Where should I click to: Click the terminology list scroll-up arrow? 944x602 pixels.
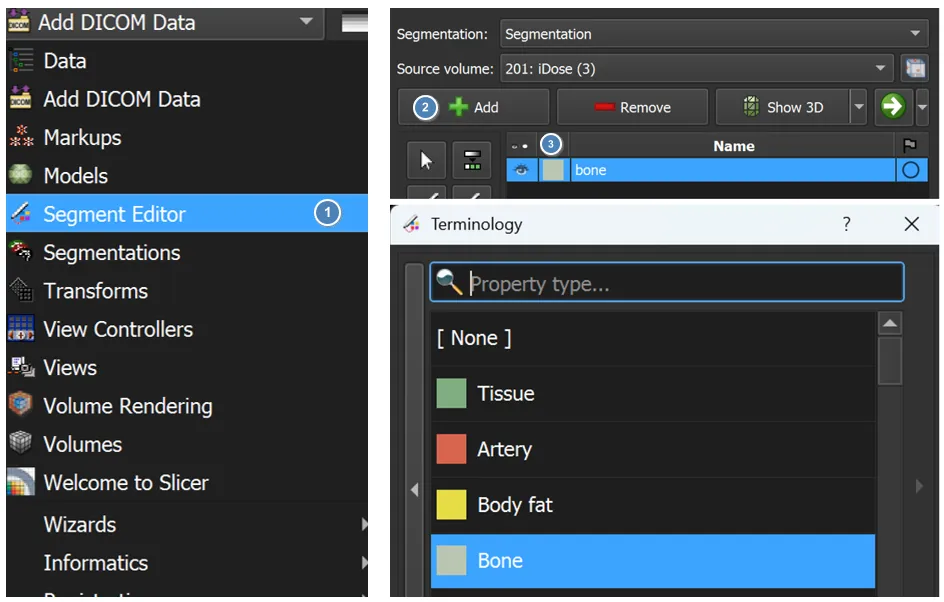pos(890,324)
